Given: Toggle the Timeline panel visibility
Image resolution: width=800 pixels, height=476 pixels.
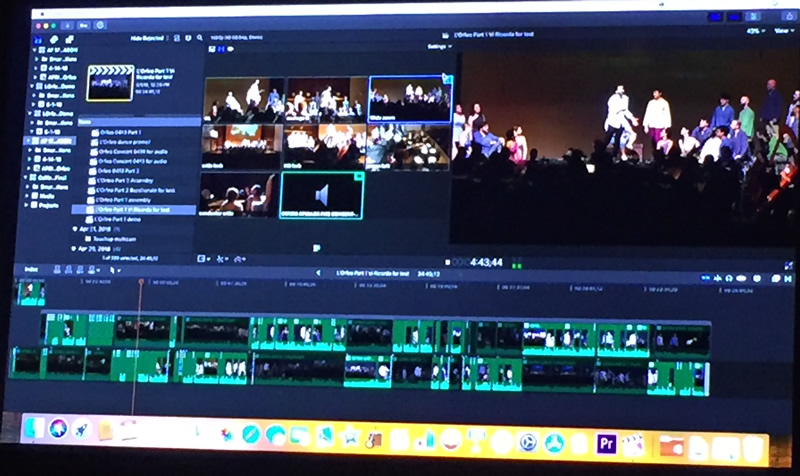Looking at the screenshot, I should point(734,17).
